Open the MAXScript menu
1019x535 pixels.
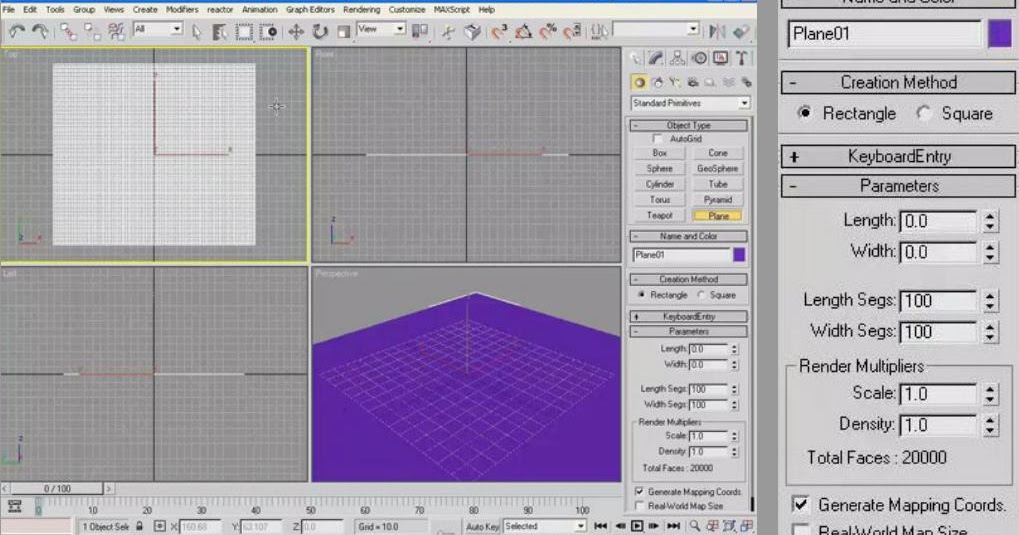(x=451, y=10)
